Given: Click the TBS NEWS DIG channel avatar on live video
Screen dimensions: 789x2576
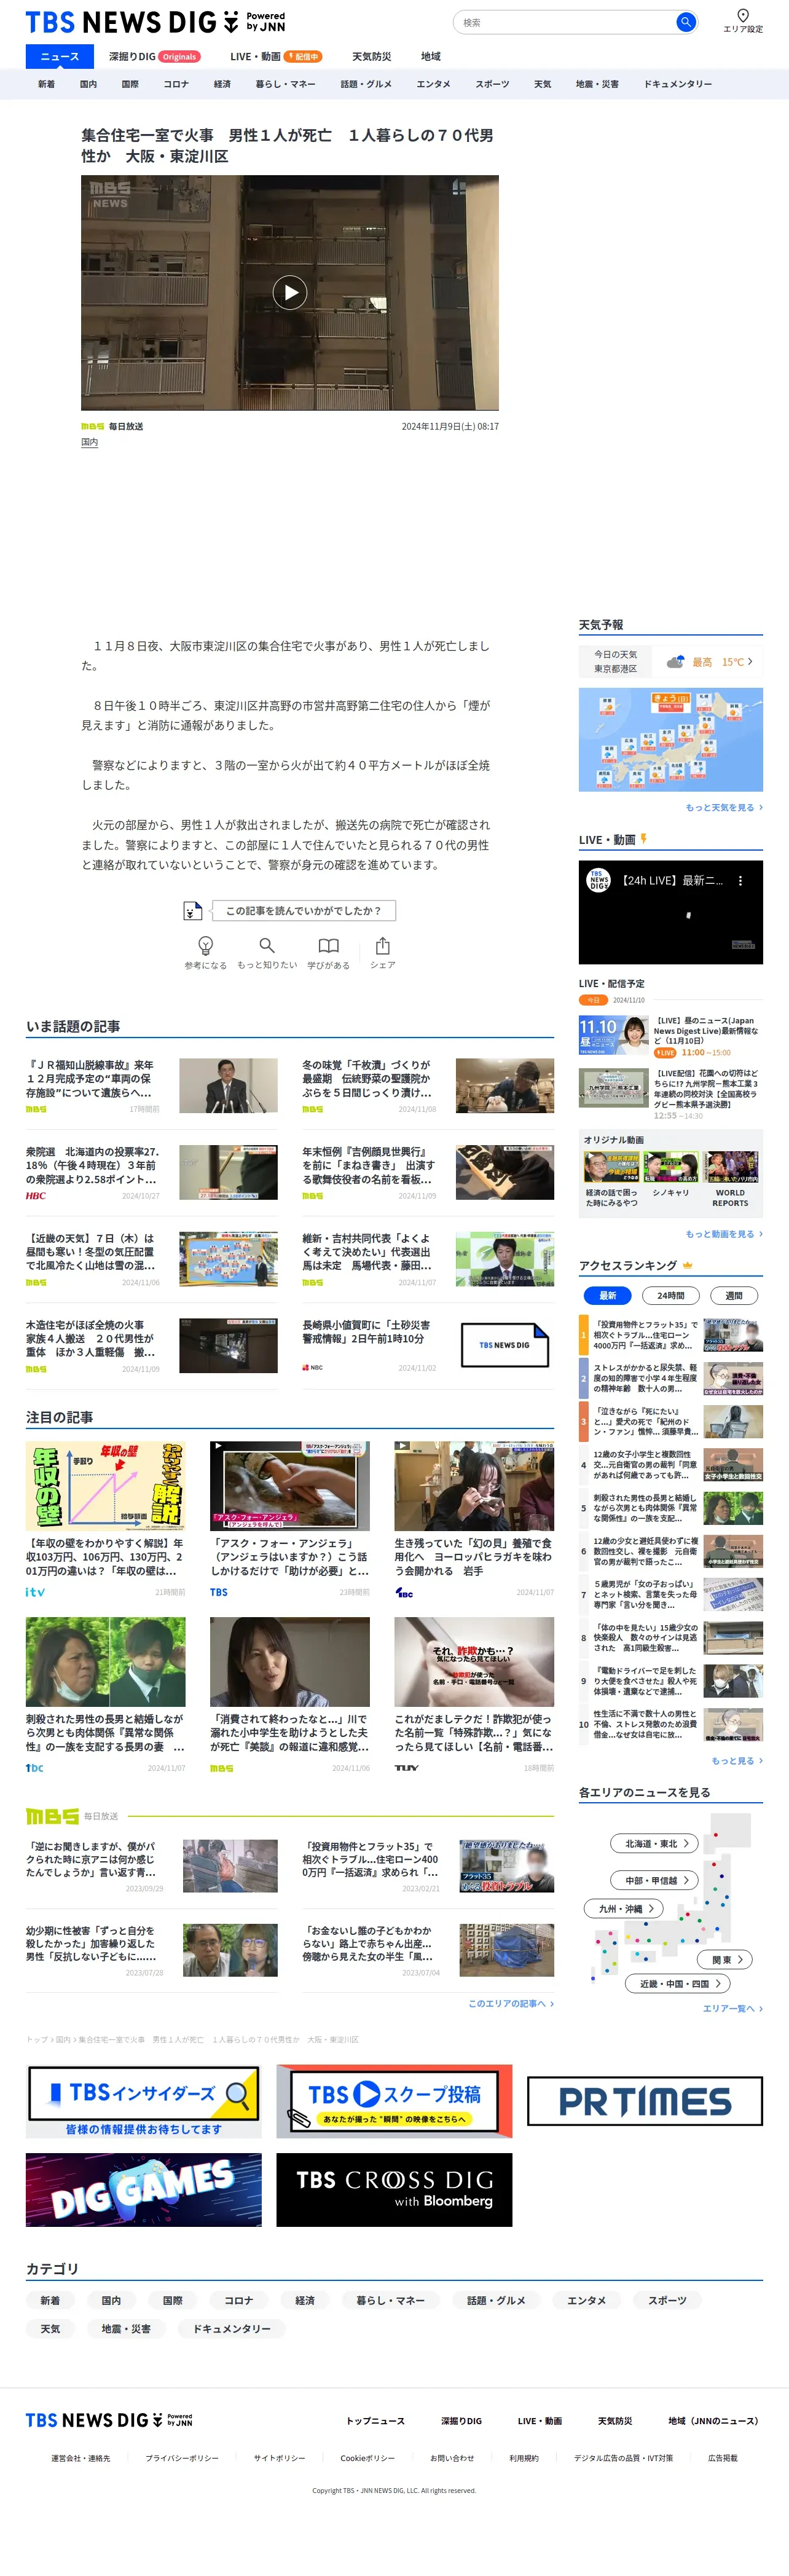Looking at the screenshot, I should [x=598, y=881].
